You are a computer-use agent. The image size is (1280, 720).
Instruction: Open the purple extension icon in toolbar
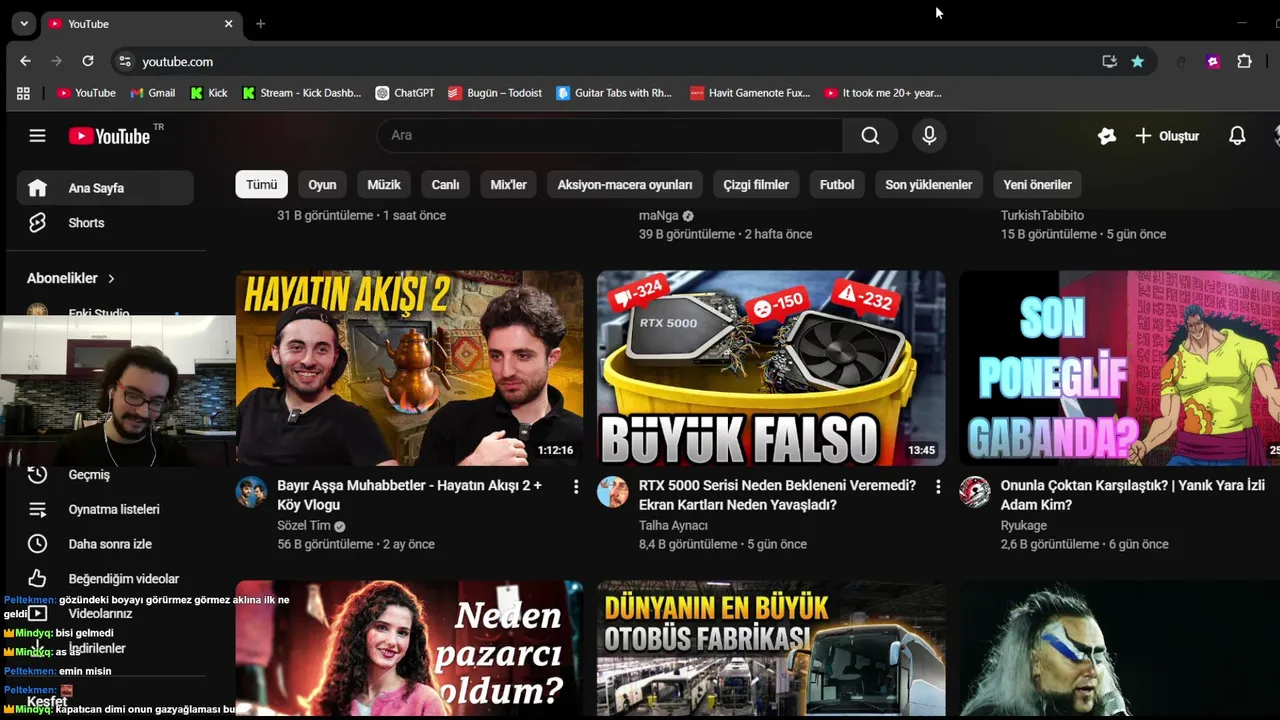point(1213,61)
